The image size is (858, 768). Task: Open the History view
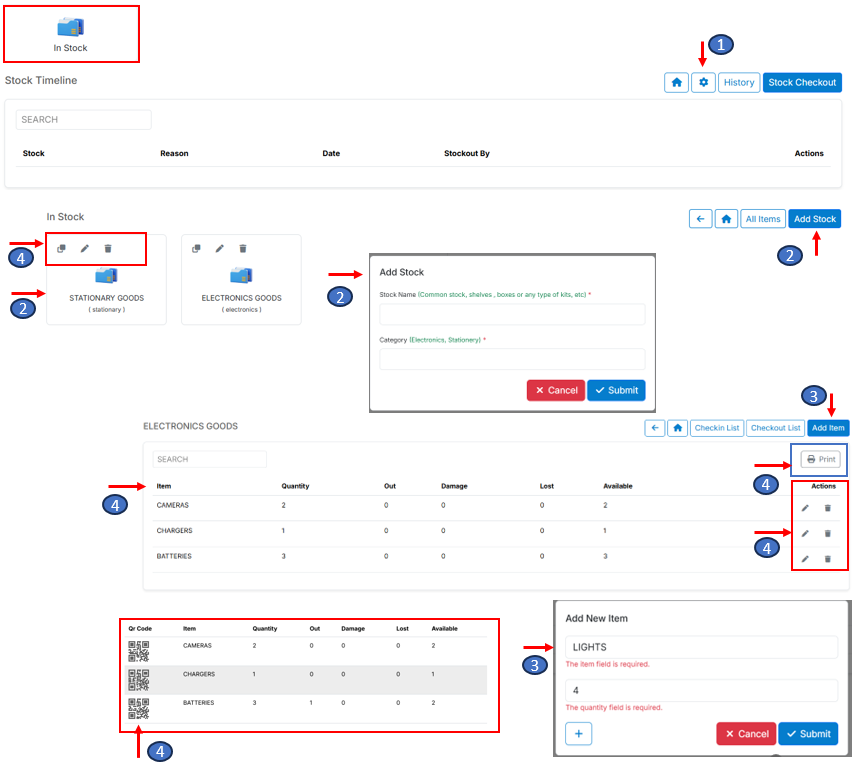tap(739, 82)
